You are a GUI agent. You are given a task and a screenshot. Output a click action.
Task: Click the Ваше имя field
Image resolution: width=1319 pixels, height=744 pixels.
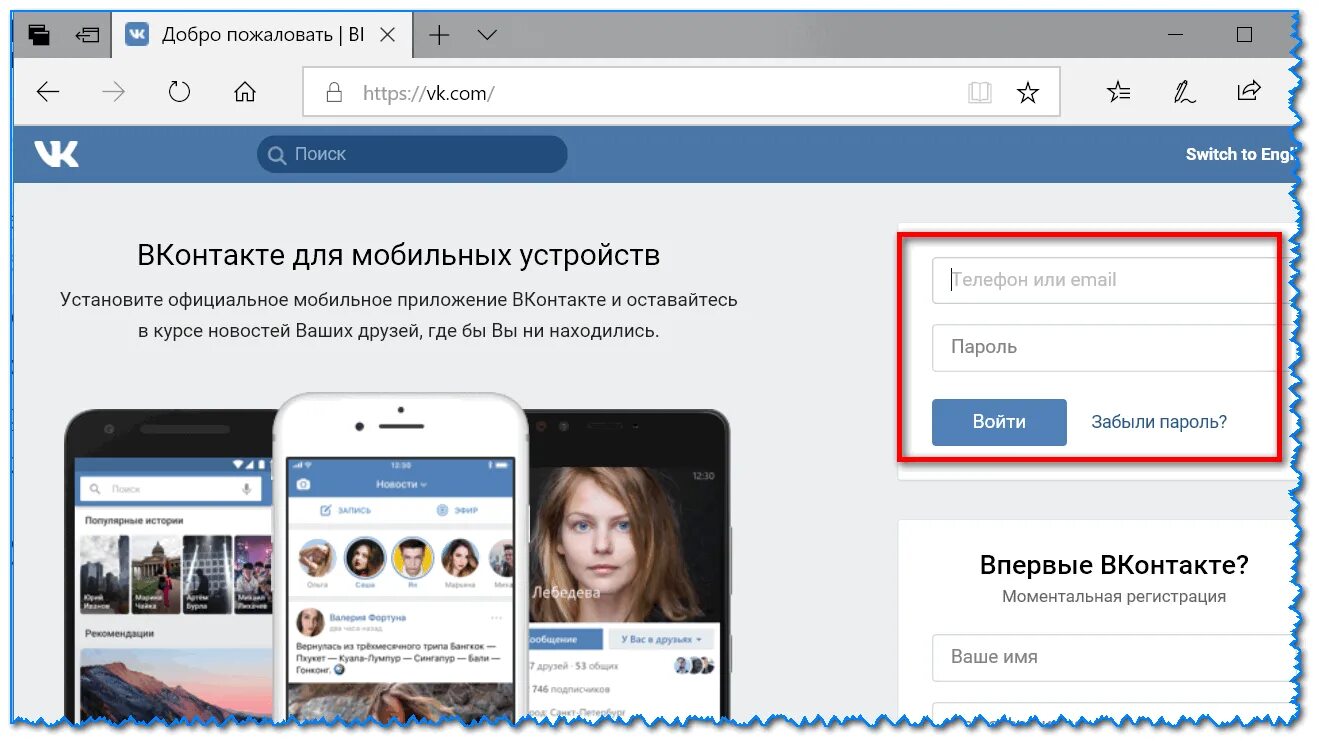pos(1112,657)
